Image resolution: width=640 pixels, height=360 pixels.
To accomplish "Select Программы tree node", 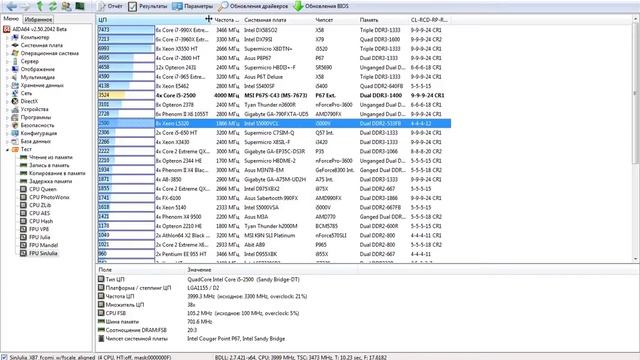I will pos(31,117).
